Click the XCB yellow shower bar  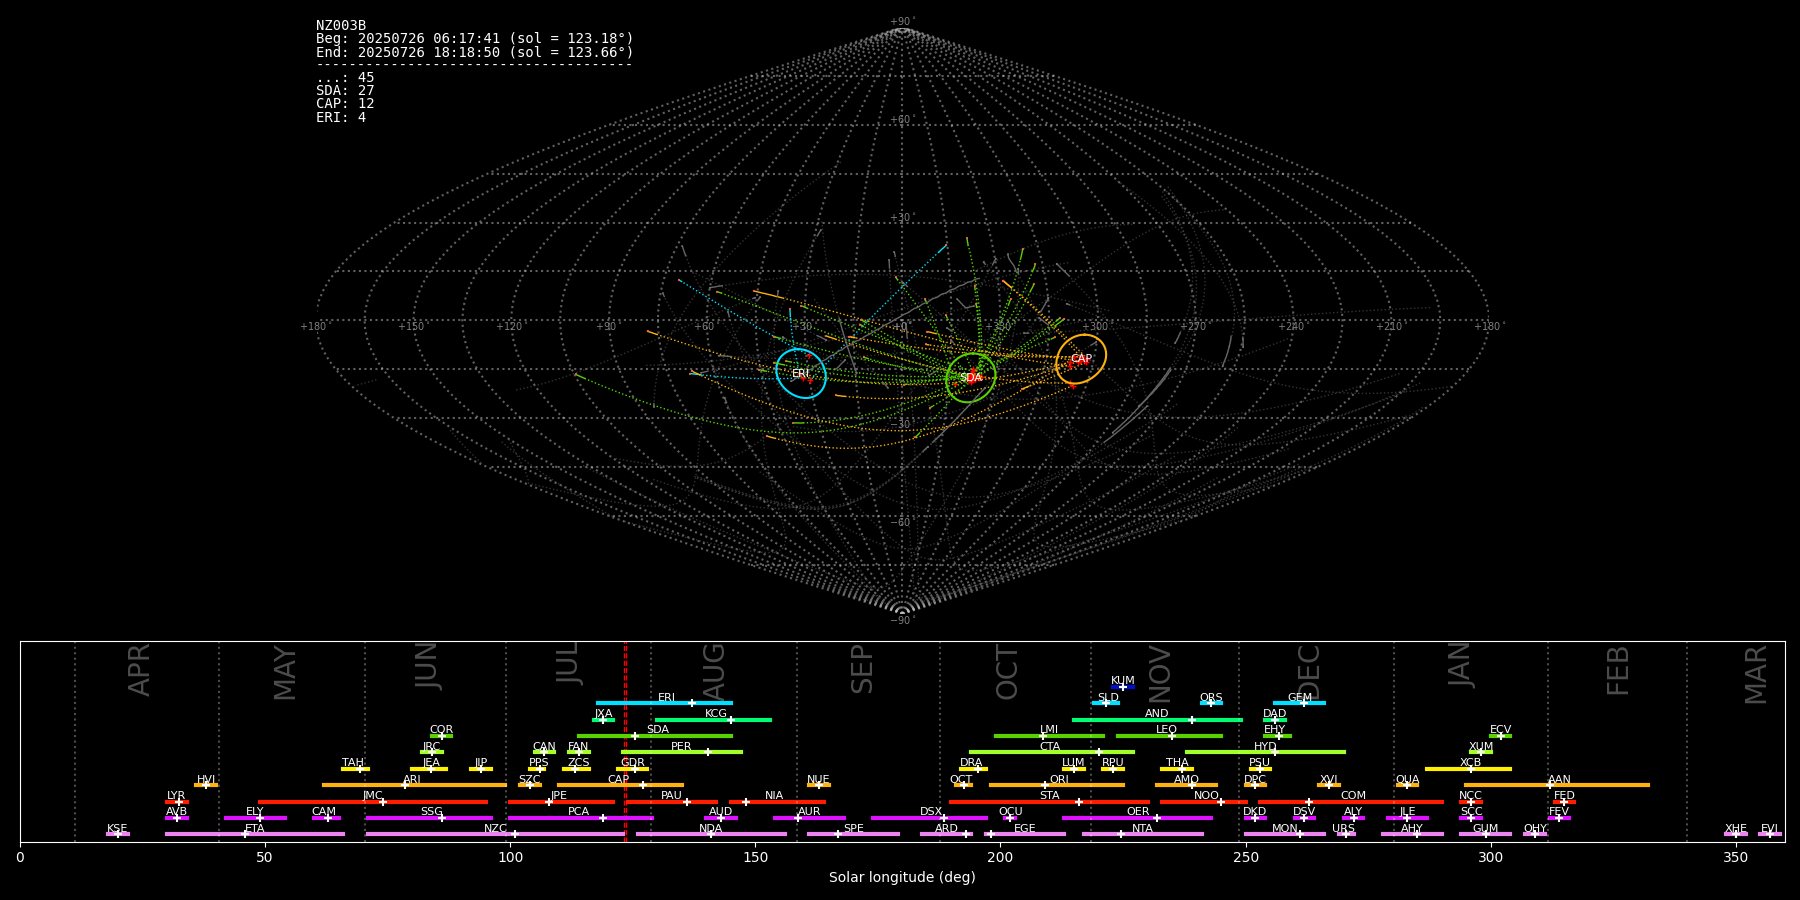[1468, 769]
